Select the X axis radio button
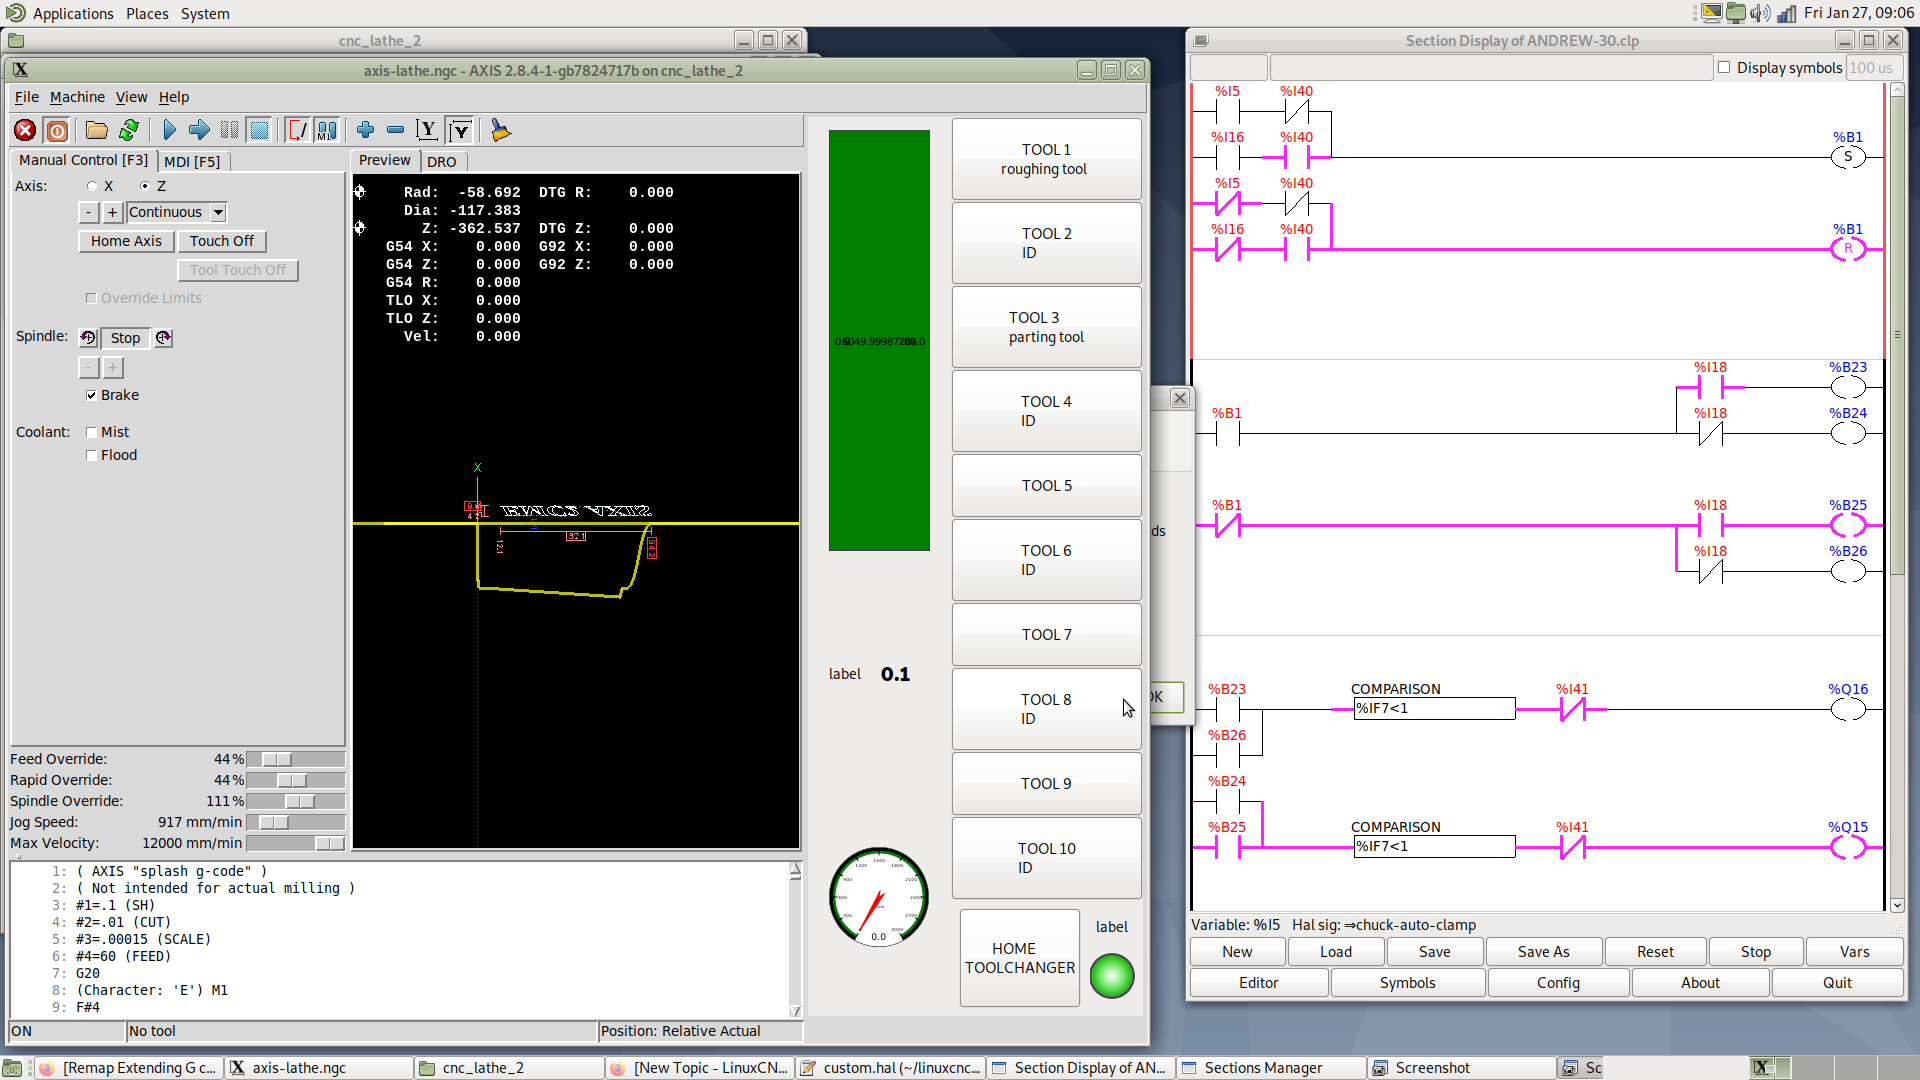 pyautogui.click(x=93, y=186)
